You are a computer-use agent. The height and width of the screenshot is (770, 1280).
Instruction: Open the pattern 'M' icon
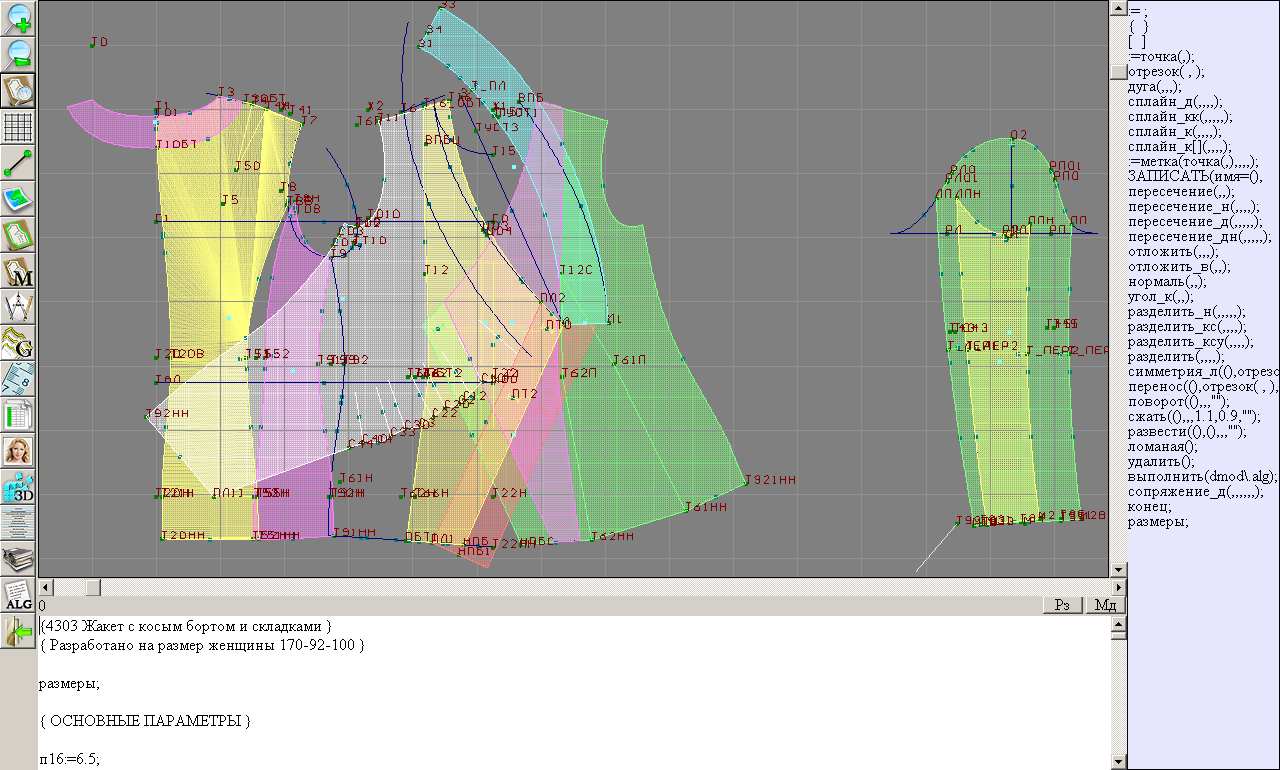point(19,271)
